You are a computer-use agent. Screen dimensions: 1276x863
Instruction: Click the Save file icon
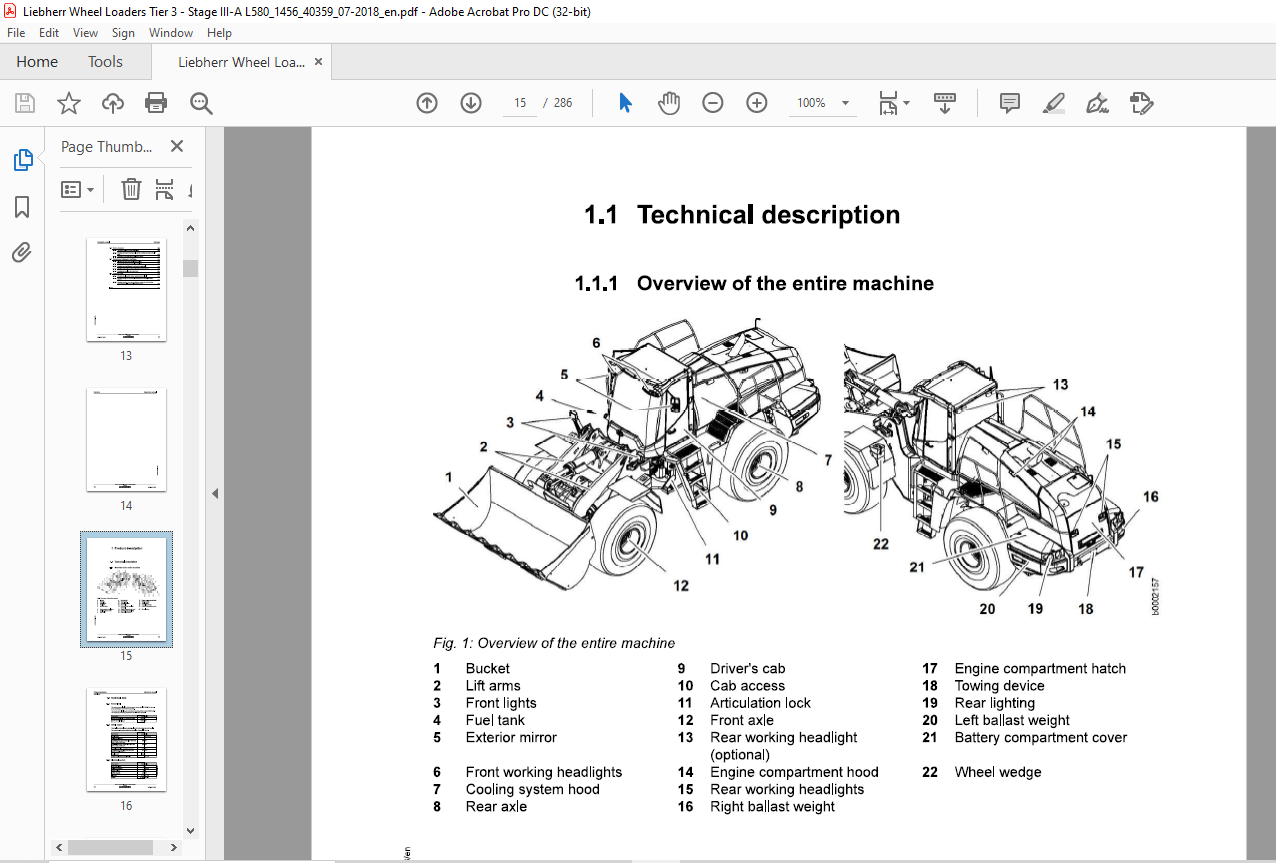[x=25, y=103]
